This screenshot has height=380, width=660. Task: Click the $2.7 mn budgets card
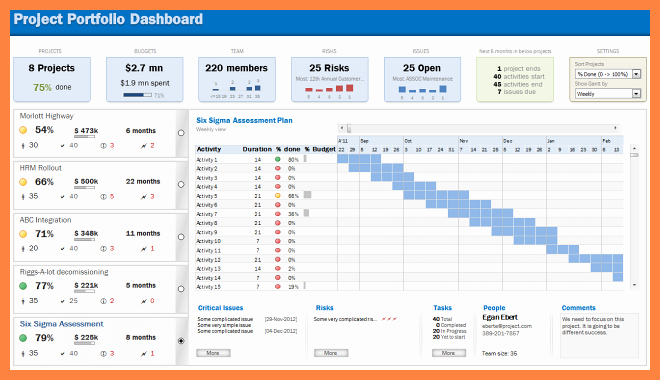click(145, 80)
